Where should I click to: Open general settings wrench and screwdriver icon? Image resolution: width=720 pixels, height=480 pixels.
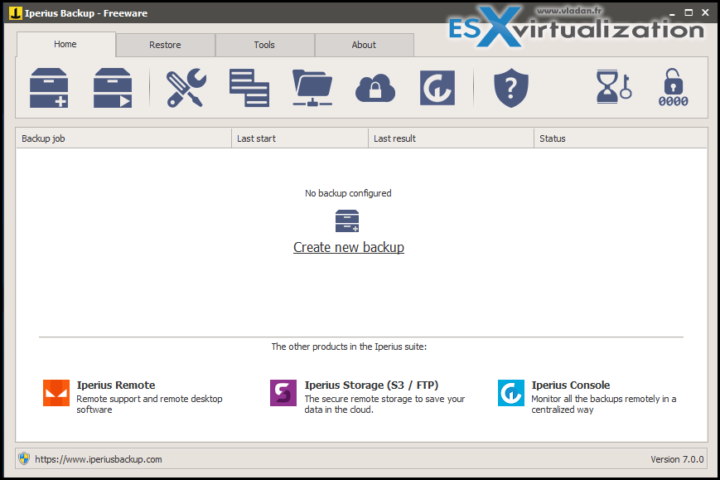coord(186,88)
